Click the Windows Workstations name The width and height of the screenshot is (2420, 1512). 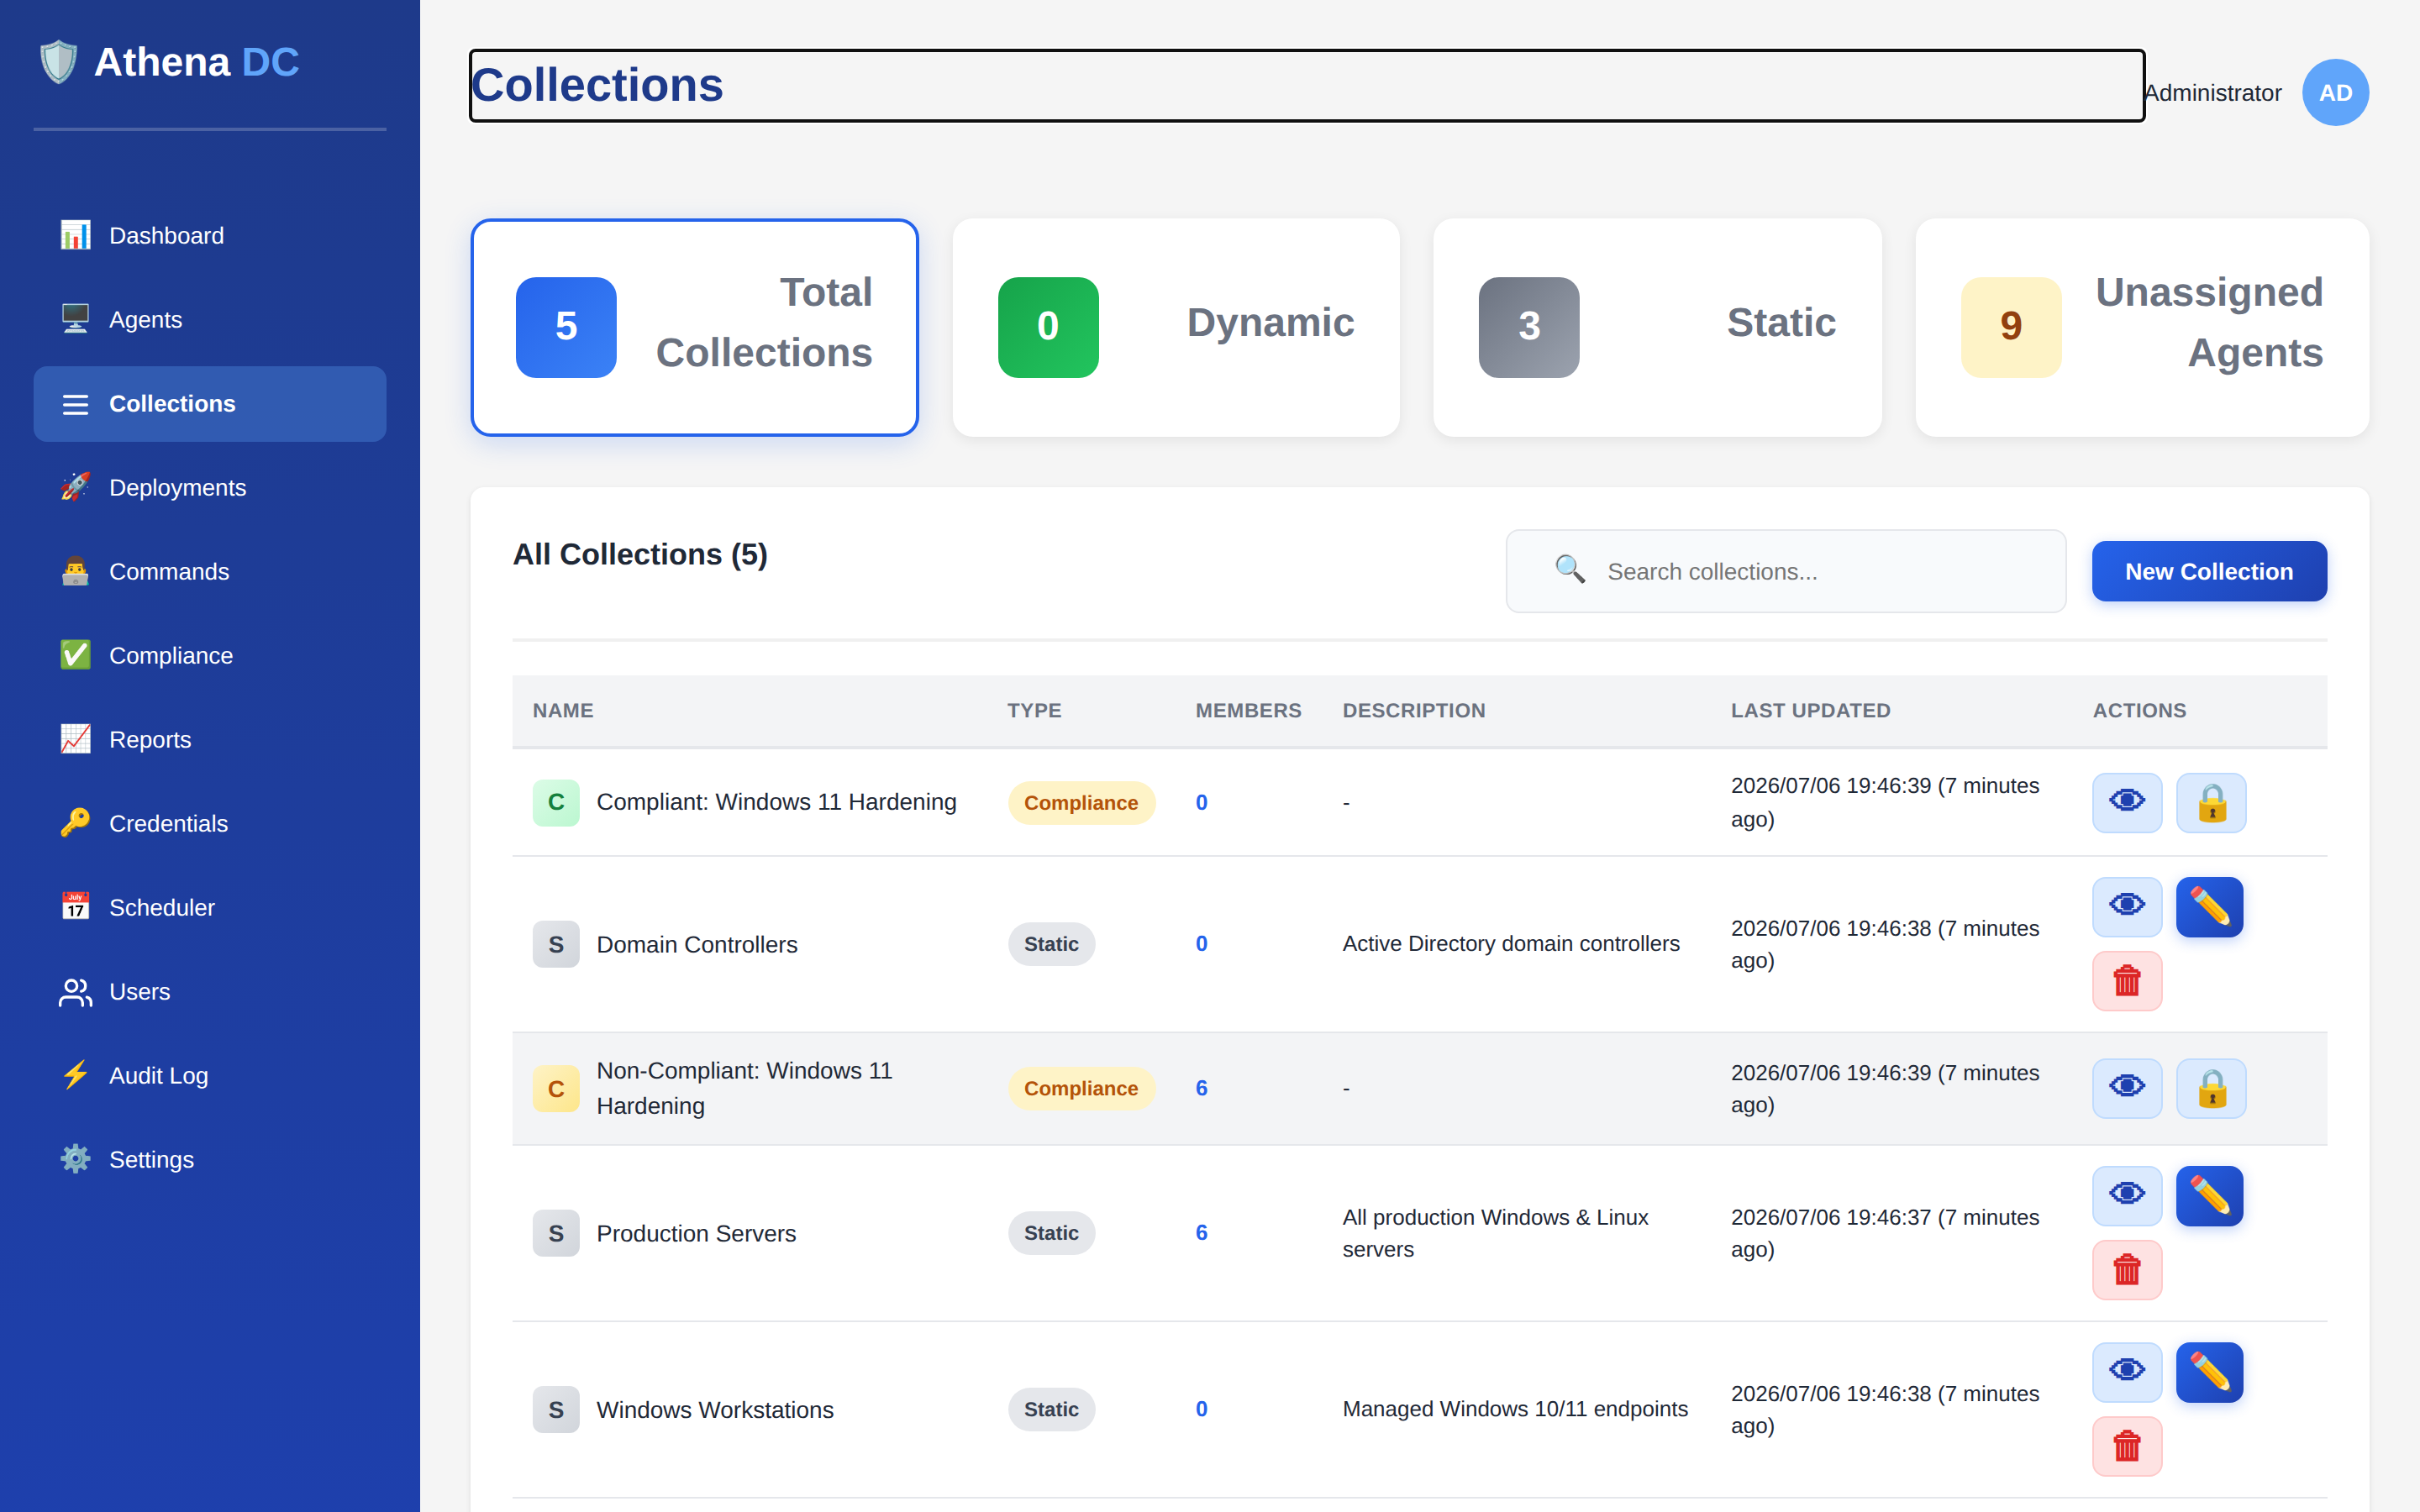(715, 1409)
